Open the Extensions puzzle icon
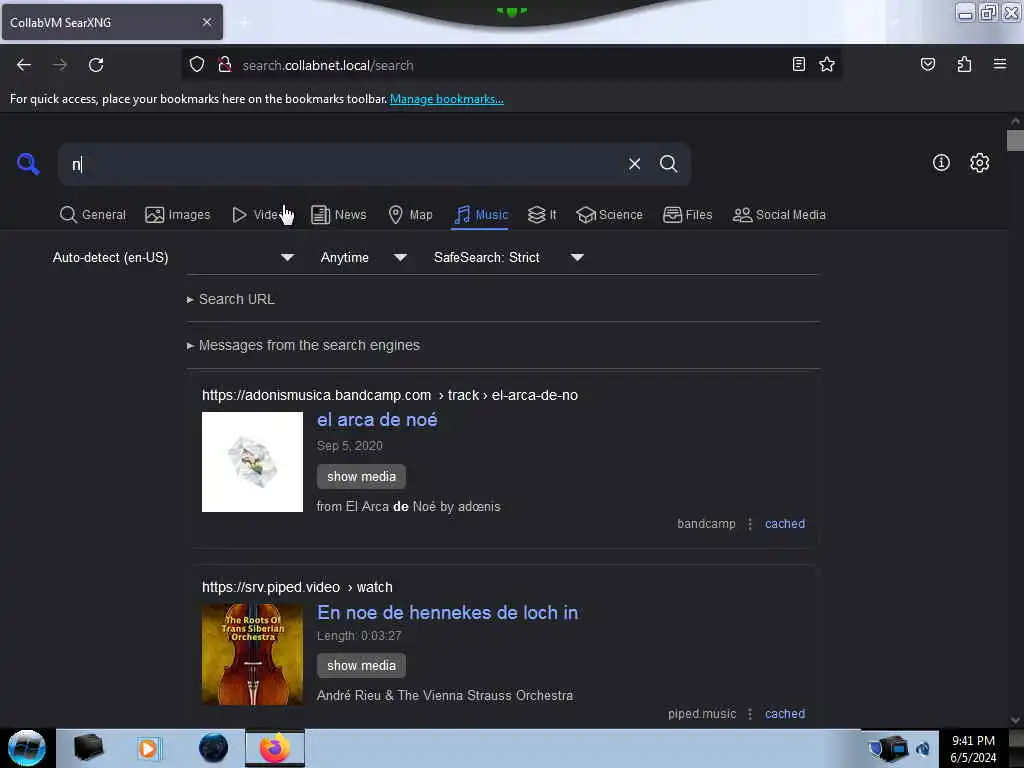 [x=964, y=64]
